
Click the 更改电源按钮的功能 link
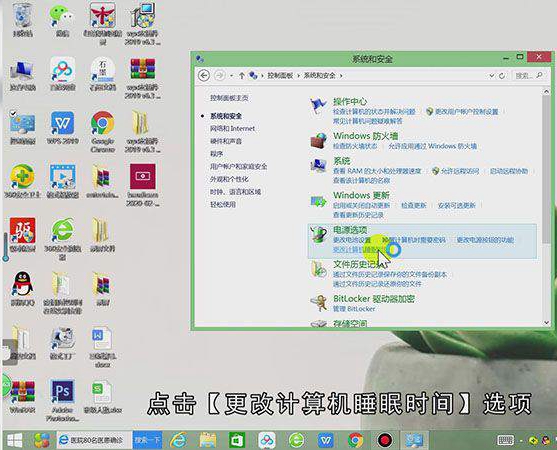[485, 240]
